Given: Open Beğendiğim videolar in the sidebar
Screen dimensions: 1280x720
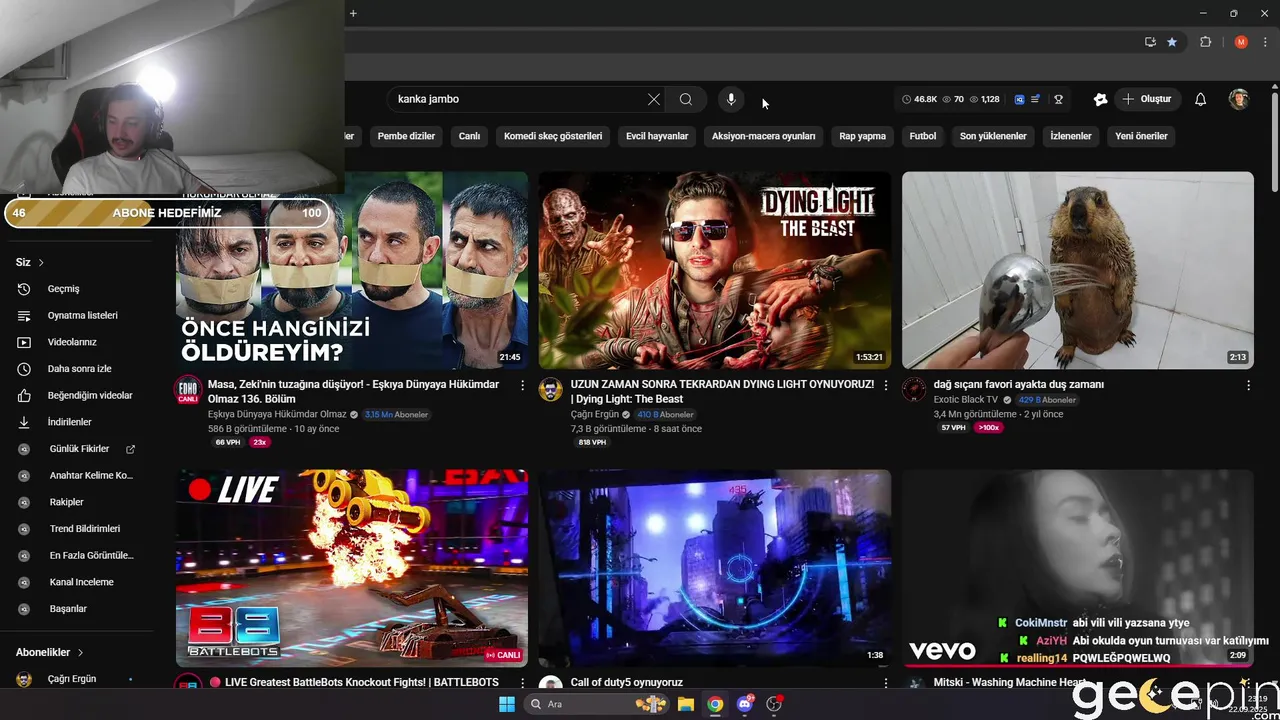Looking at the screenshot, I should [77, 395].
